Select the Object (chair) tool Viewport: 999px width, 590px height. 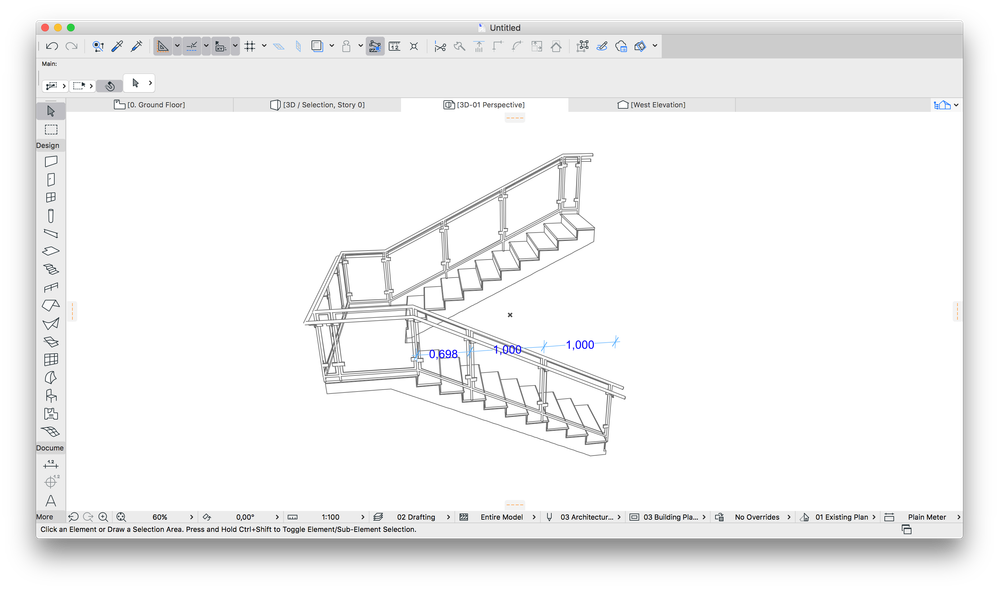[51, 396]
